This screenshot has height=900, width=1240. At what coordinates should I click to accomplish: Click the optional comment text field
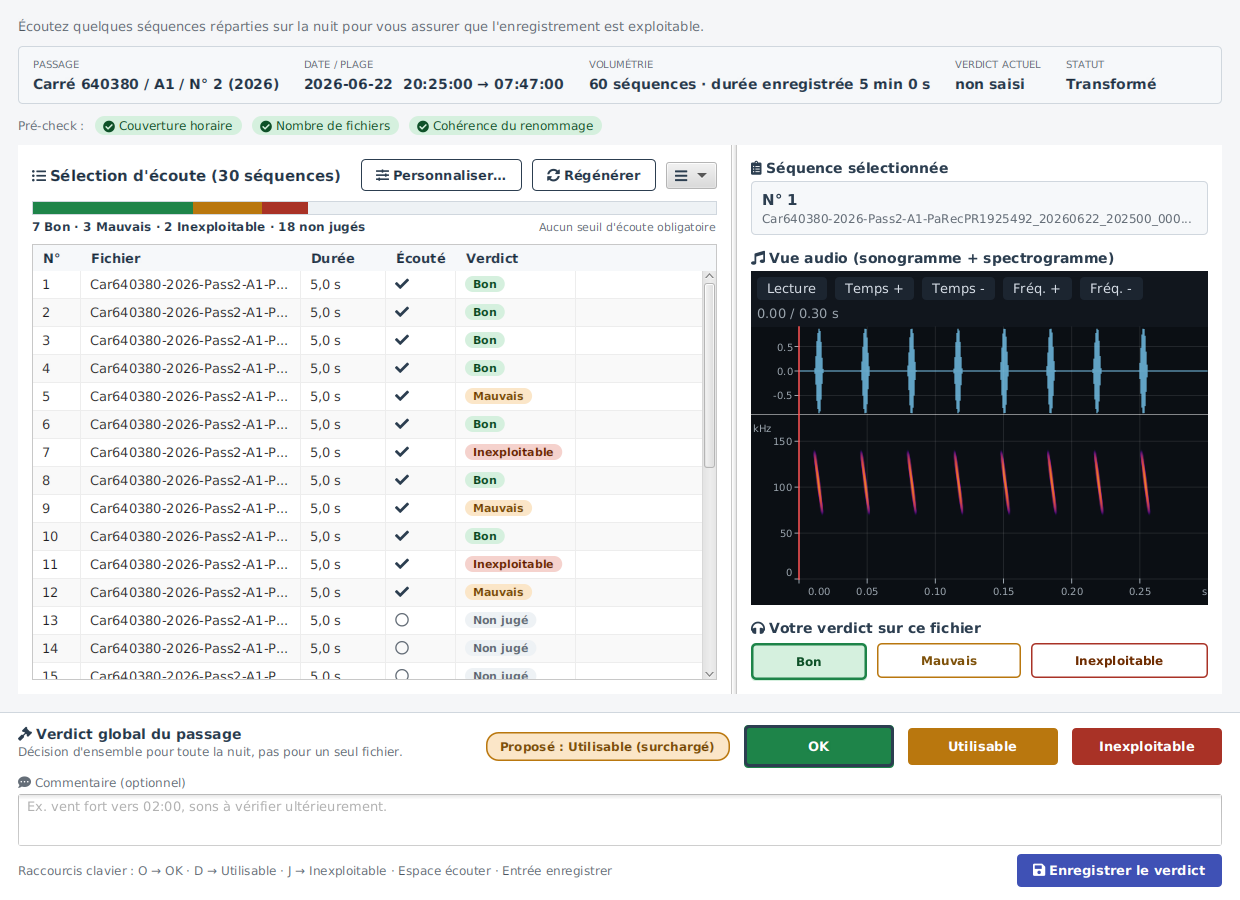[620, 820]
